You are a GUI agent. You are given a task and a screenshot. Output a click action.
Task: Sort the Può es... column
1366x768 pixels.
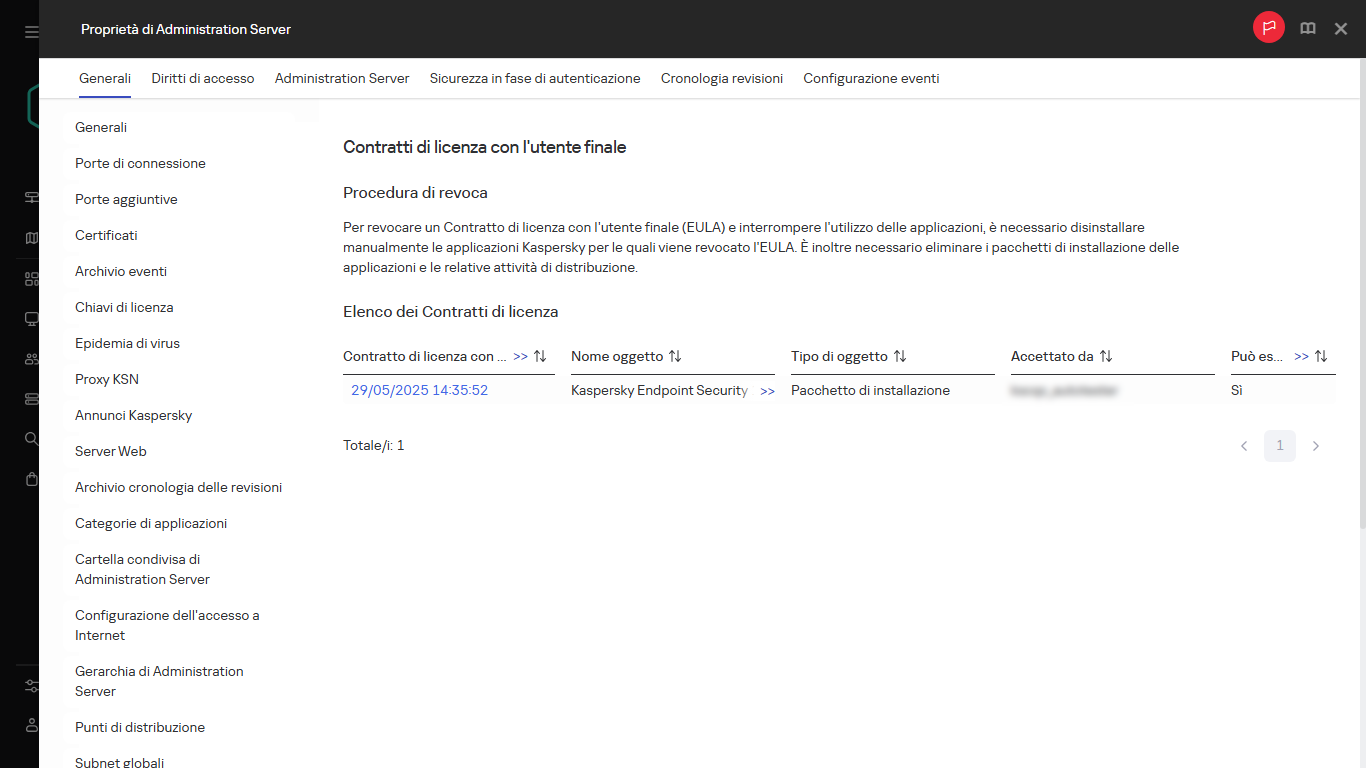pos(1321,357)
